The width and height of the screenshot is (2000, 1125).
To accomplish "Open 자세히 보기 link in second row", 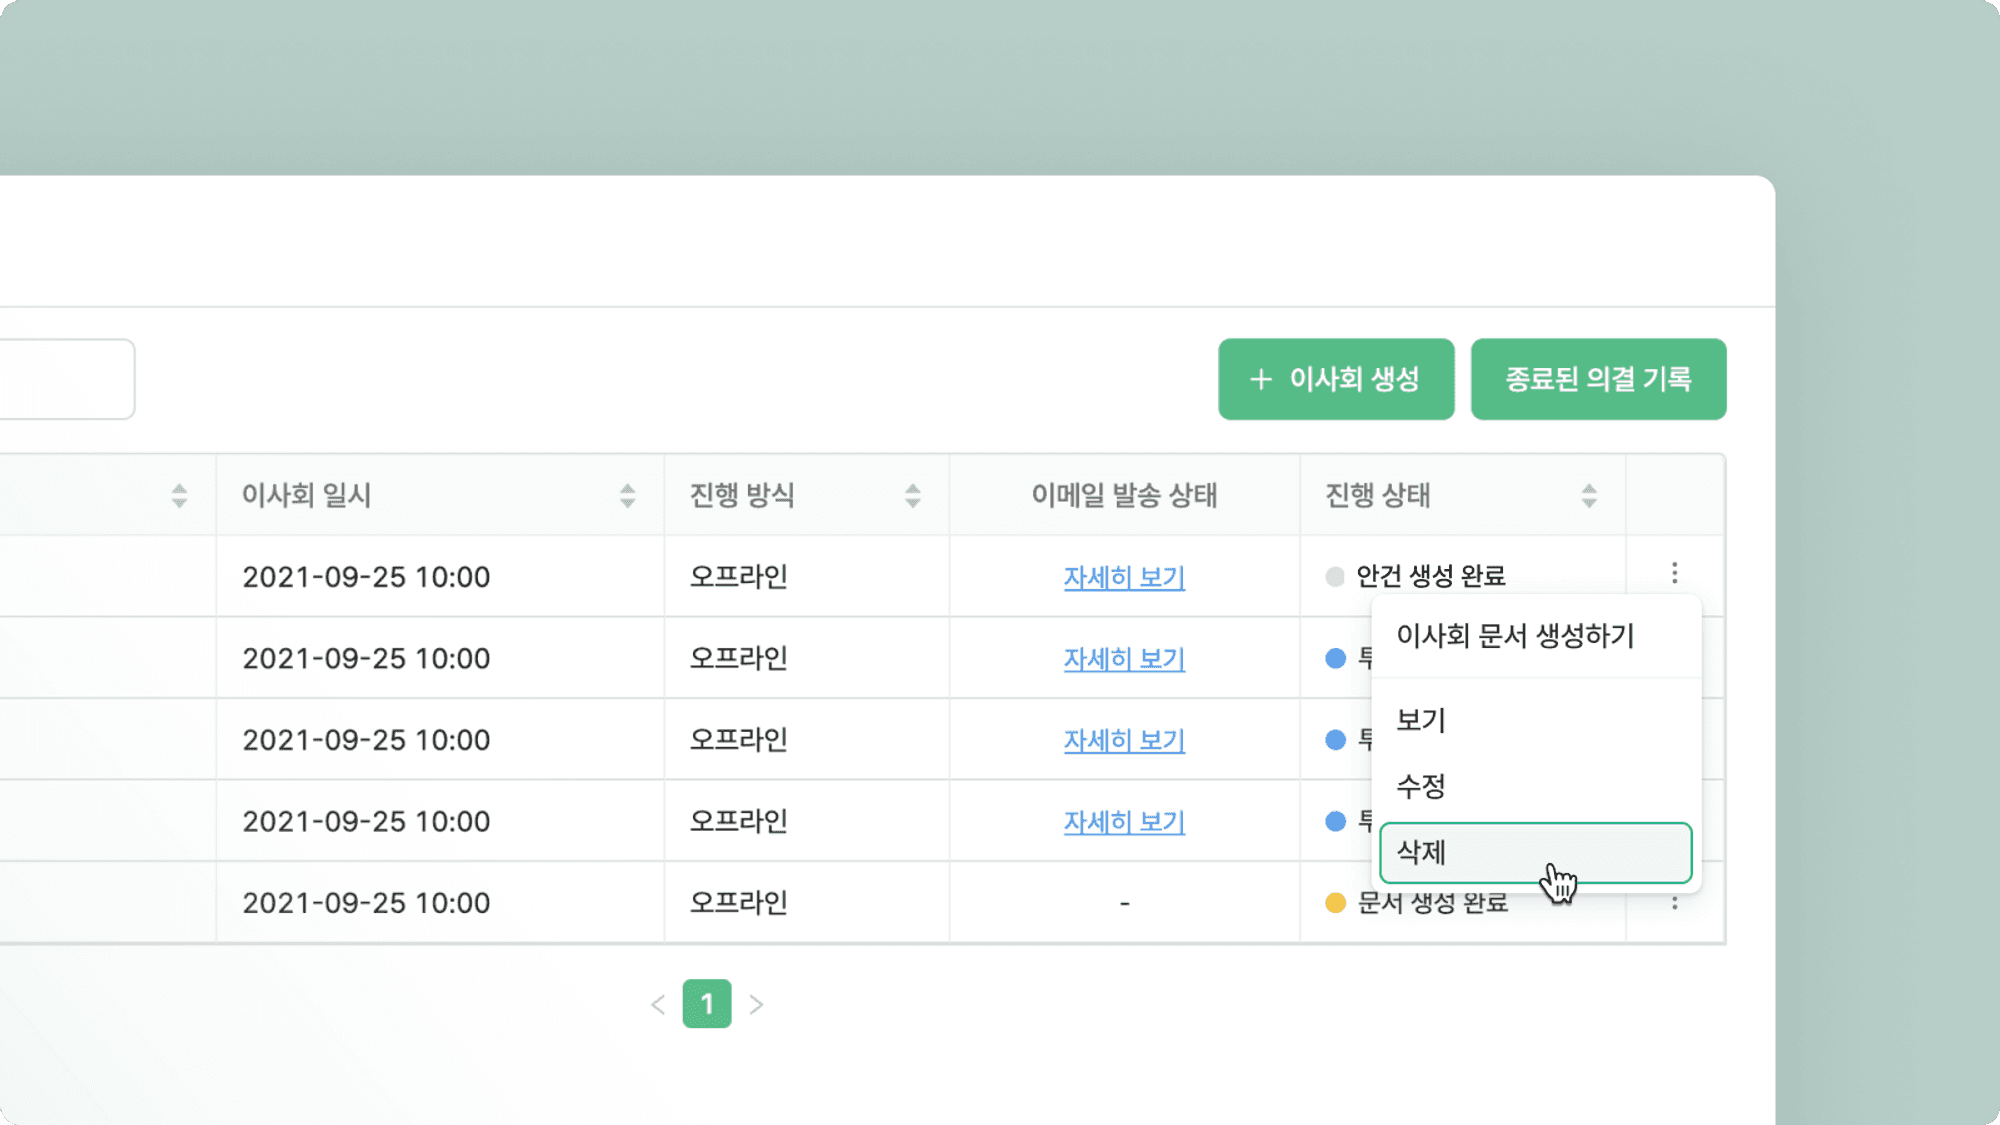I will tap(1123, 659).
